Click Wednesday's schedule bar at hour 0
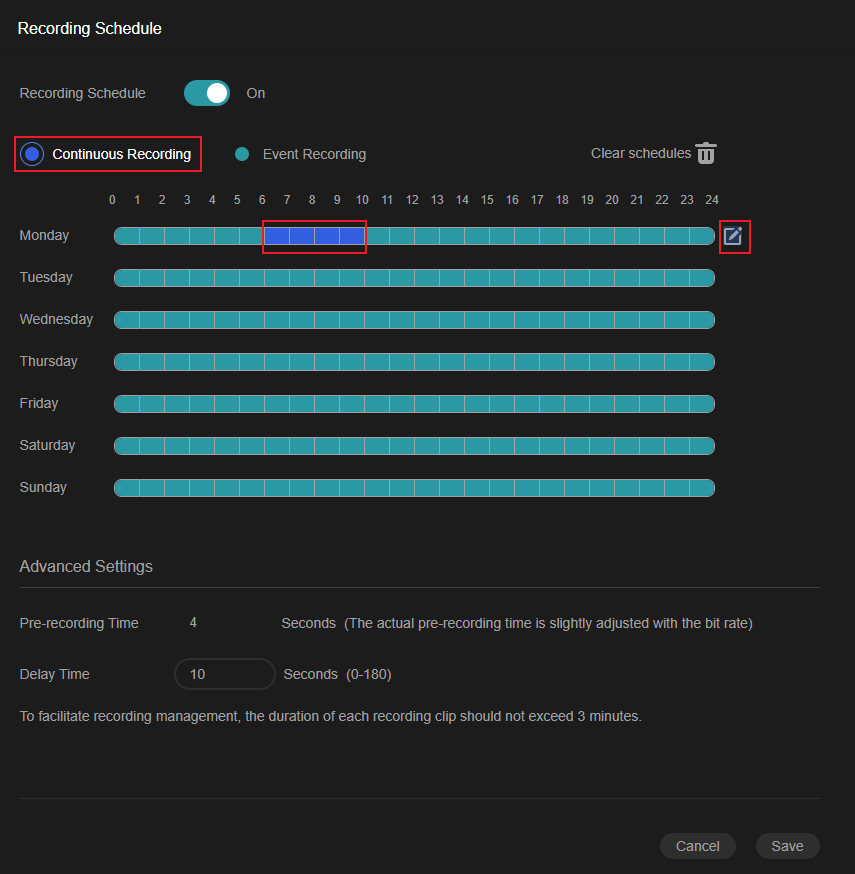This screenshot has height=874, width=855. click(127, 320)
